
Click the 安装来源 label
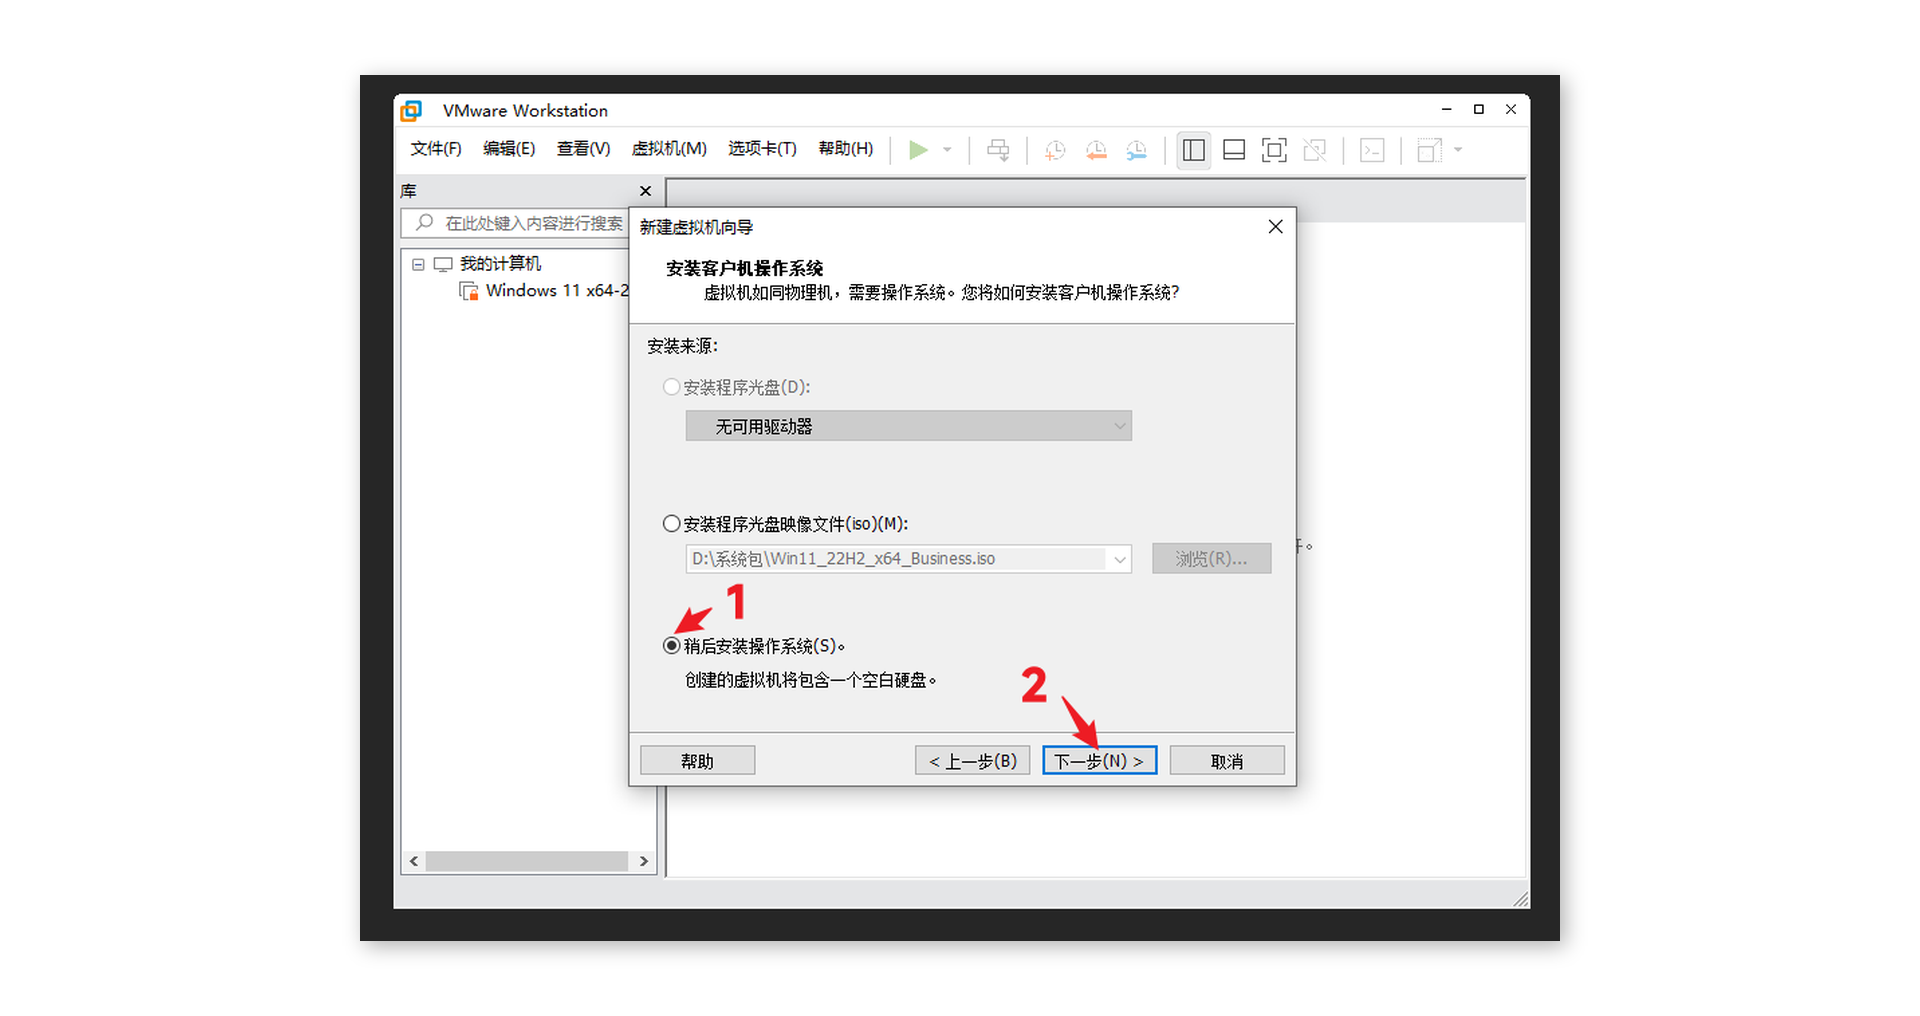coord(682,346)
